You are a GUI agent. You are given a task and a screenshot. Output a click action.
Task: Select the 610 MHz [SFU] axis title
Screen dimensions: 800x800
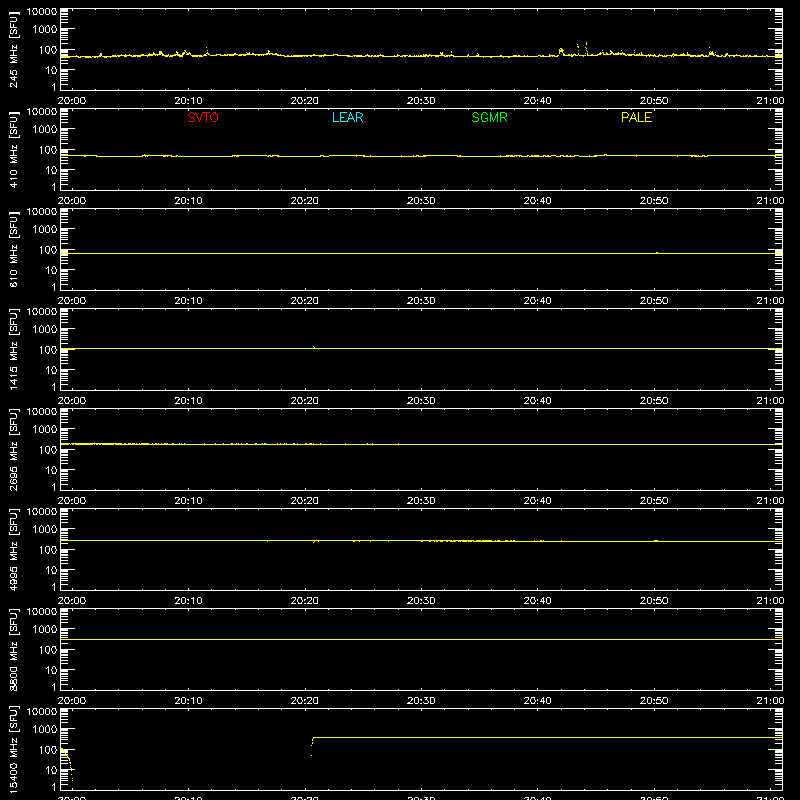tap(14, 250)
